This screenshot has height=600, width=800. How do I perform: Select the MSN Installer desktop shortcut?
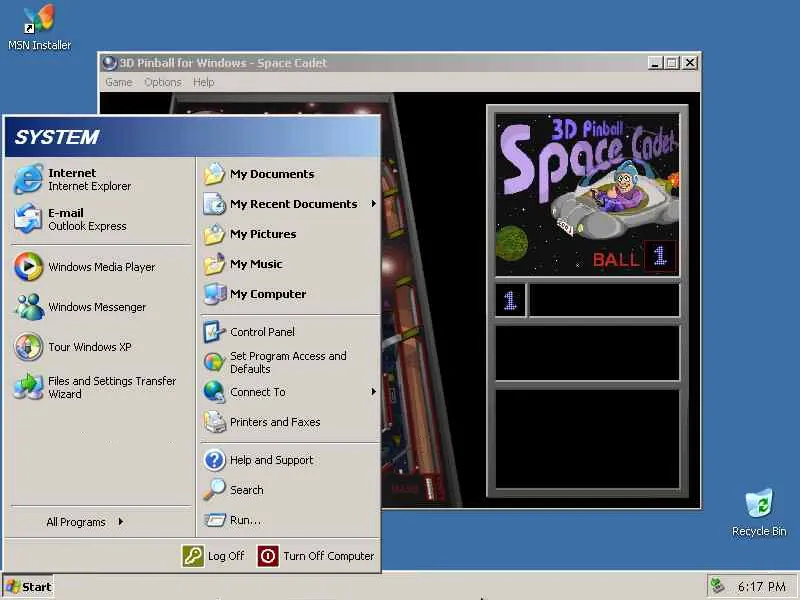39,27
